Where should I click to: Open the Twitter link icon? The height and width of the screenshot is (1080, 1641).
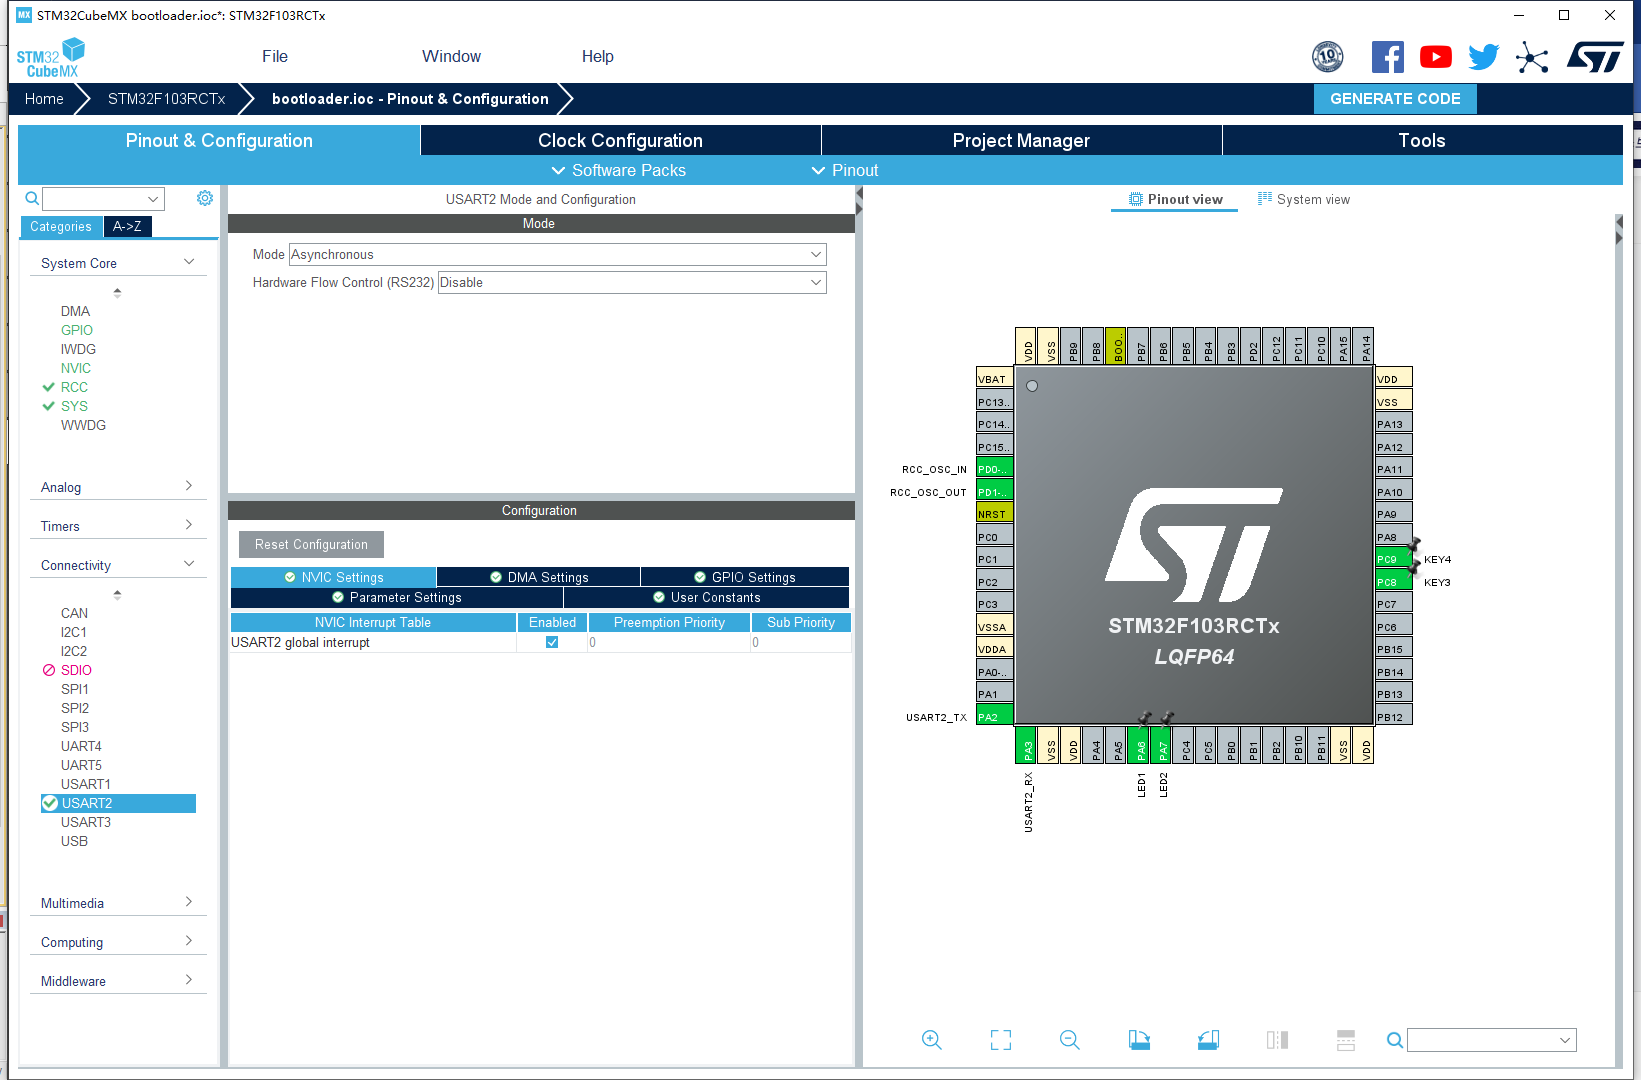click(x=1484, y=57)
